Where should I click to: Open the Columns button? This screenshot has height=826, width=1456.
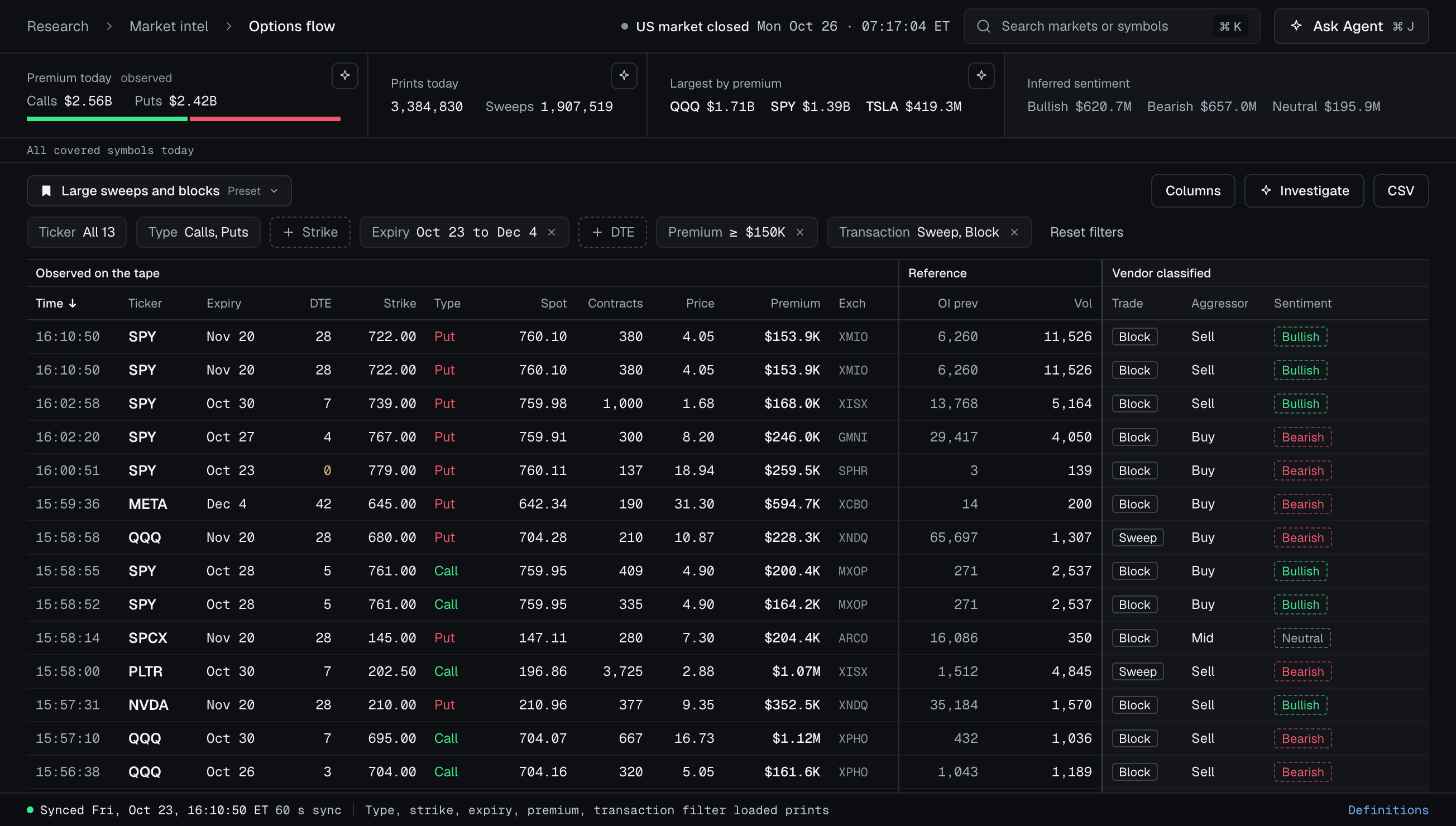(1193, 191)
